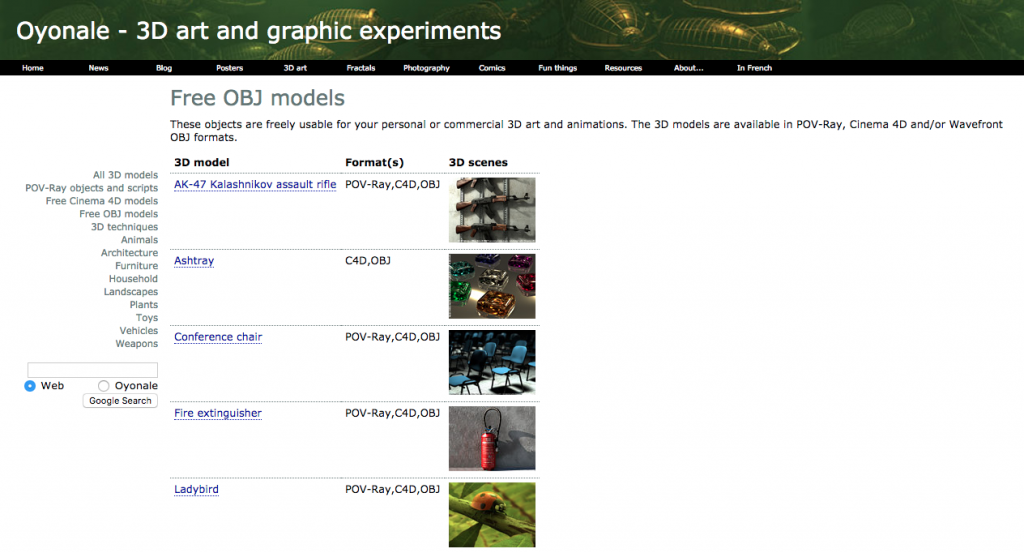
Task: Open the Conference chair model link
Action: point(218,337)
